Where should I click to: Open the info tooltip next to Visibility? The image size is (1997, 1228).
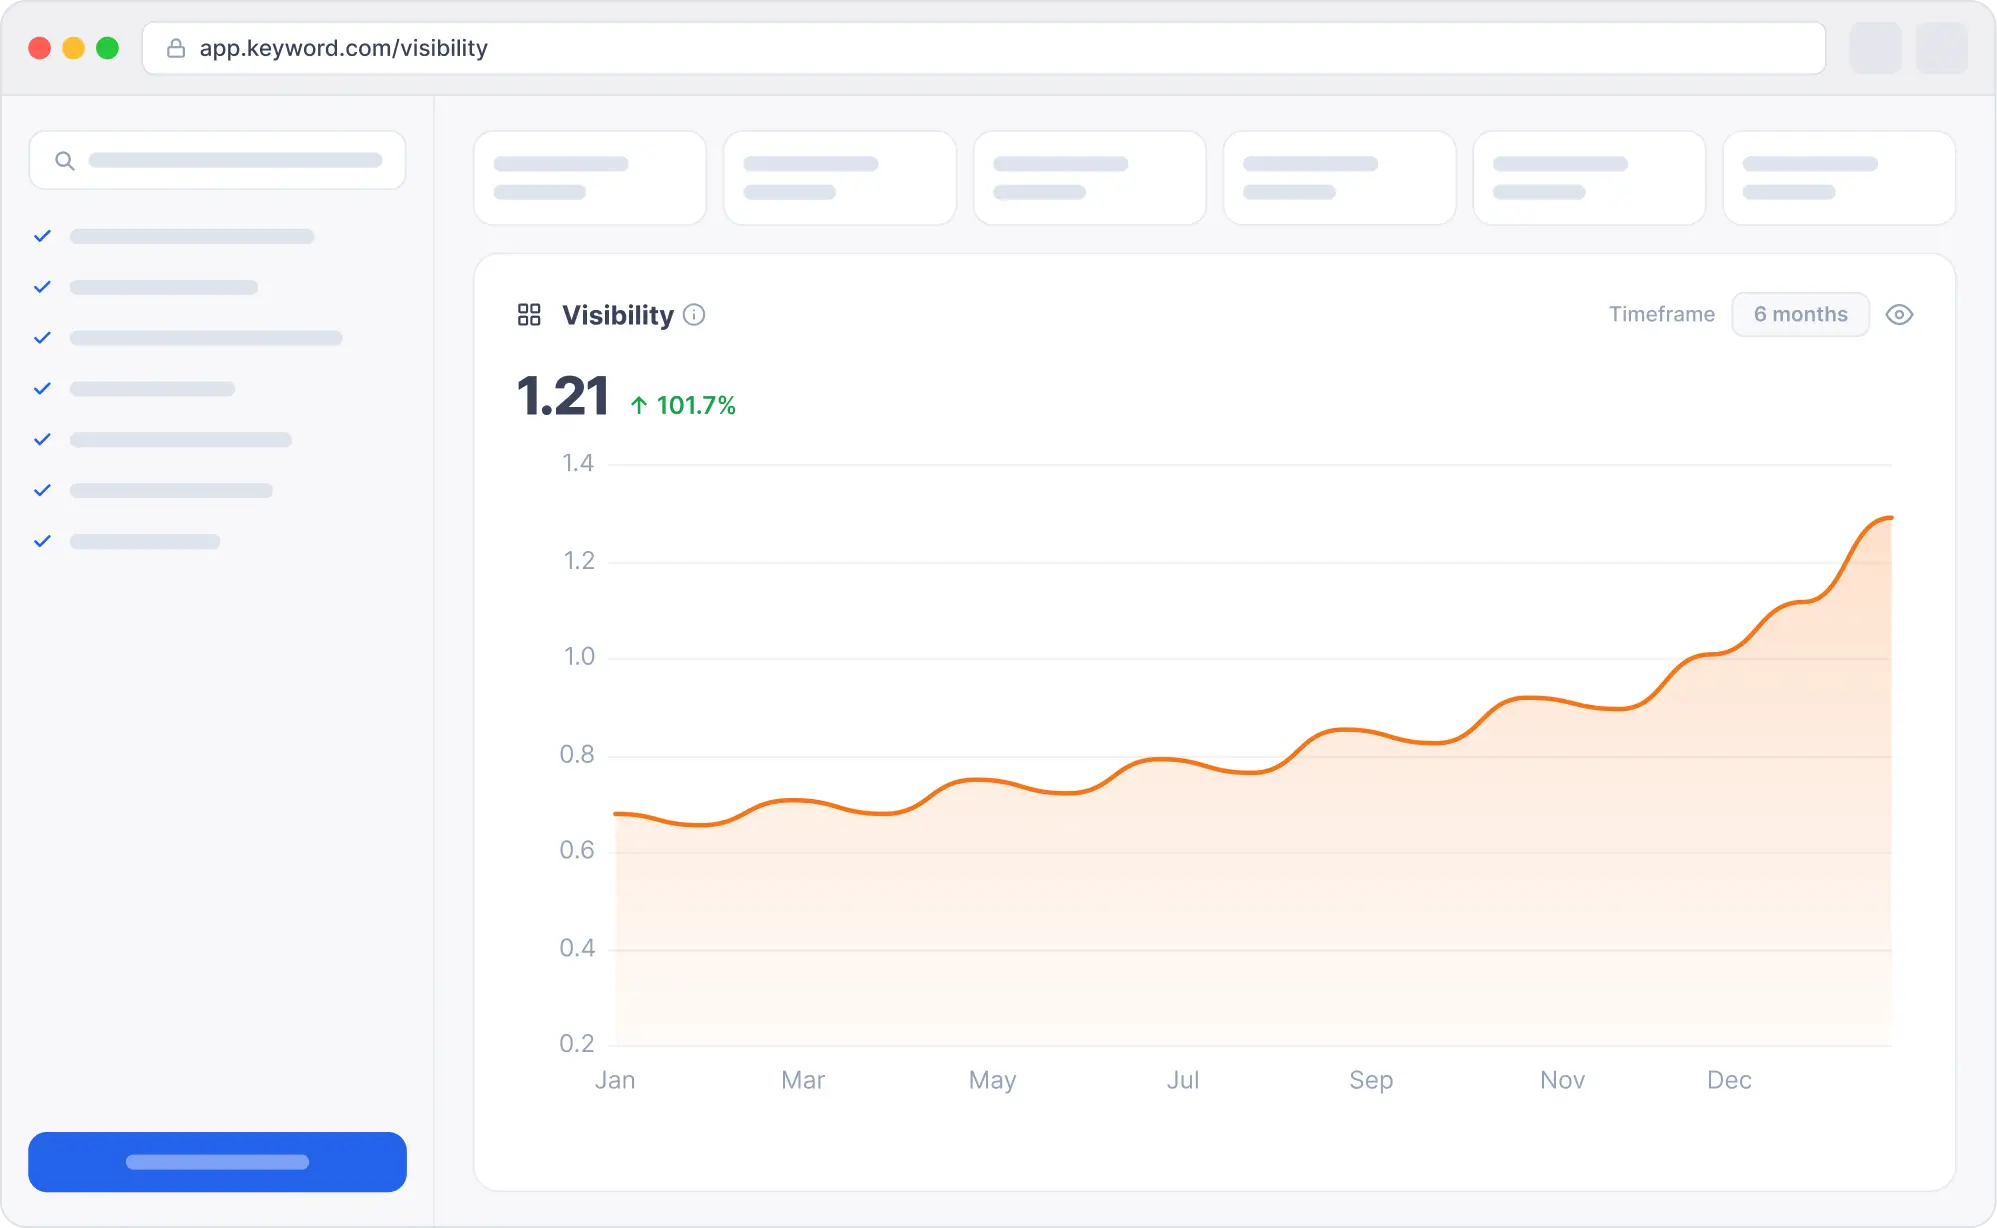[695, 315]
